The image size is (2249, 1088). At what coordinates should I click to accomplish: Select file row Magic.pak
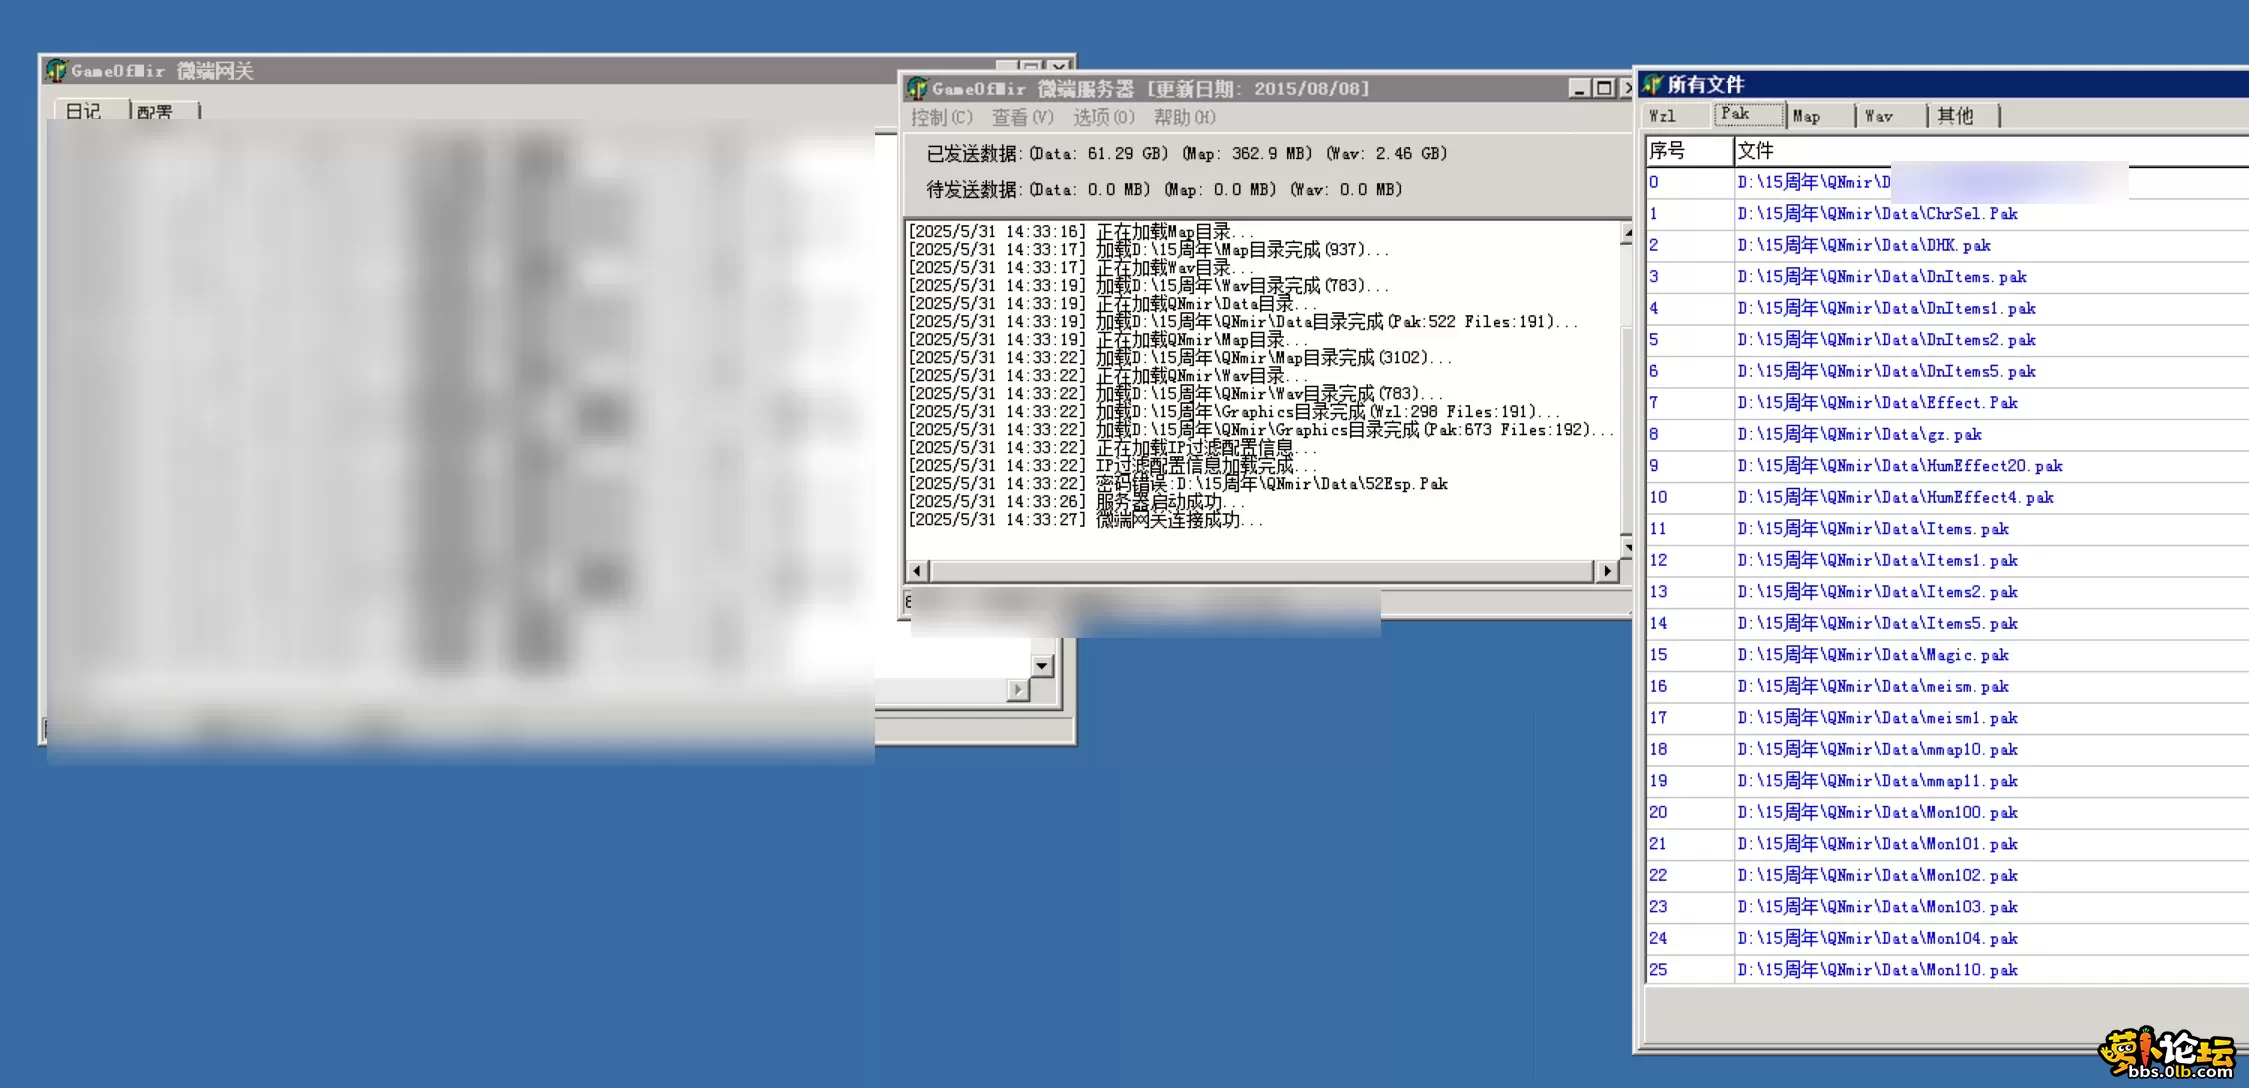[1947, 655]
